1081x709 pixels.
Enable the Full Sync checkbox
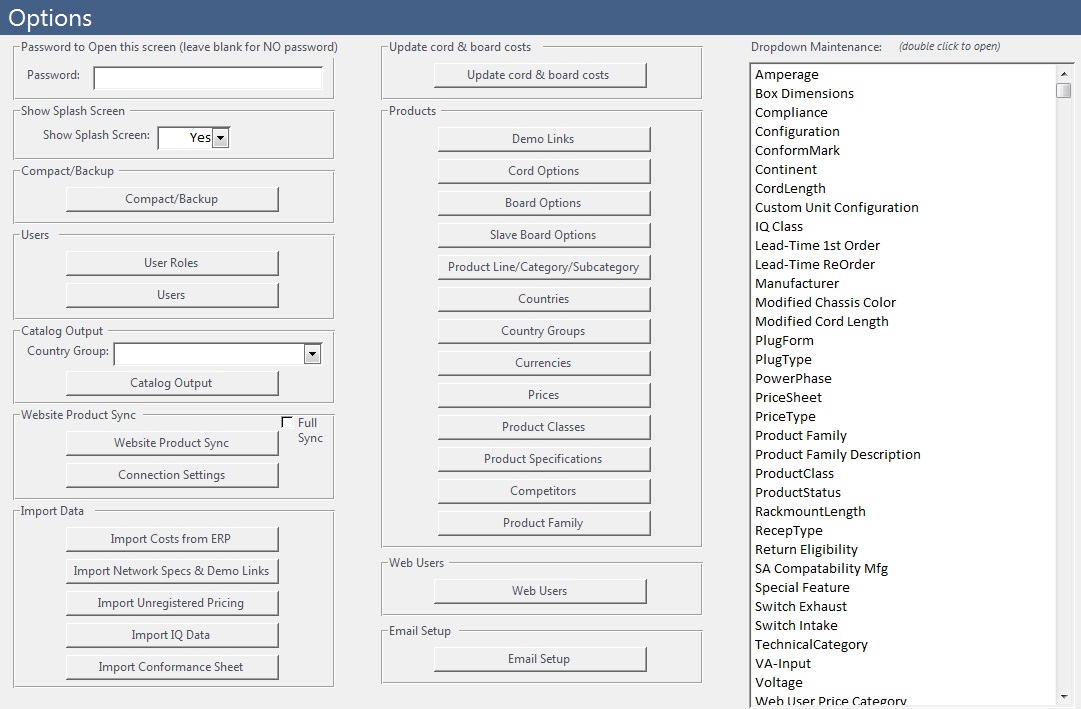pyautogui.click(x=287, y=422)
